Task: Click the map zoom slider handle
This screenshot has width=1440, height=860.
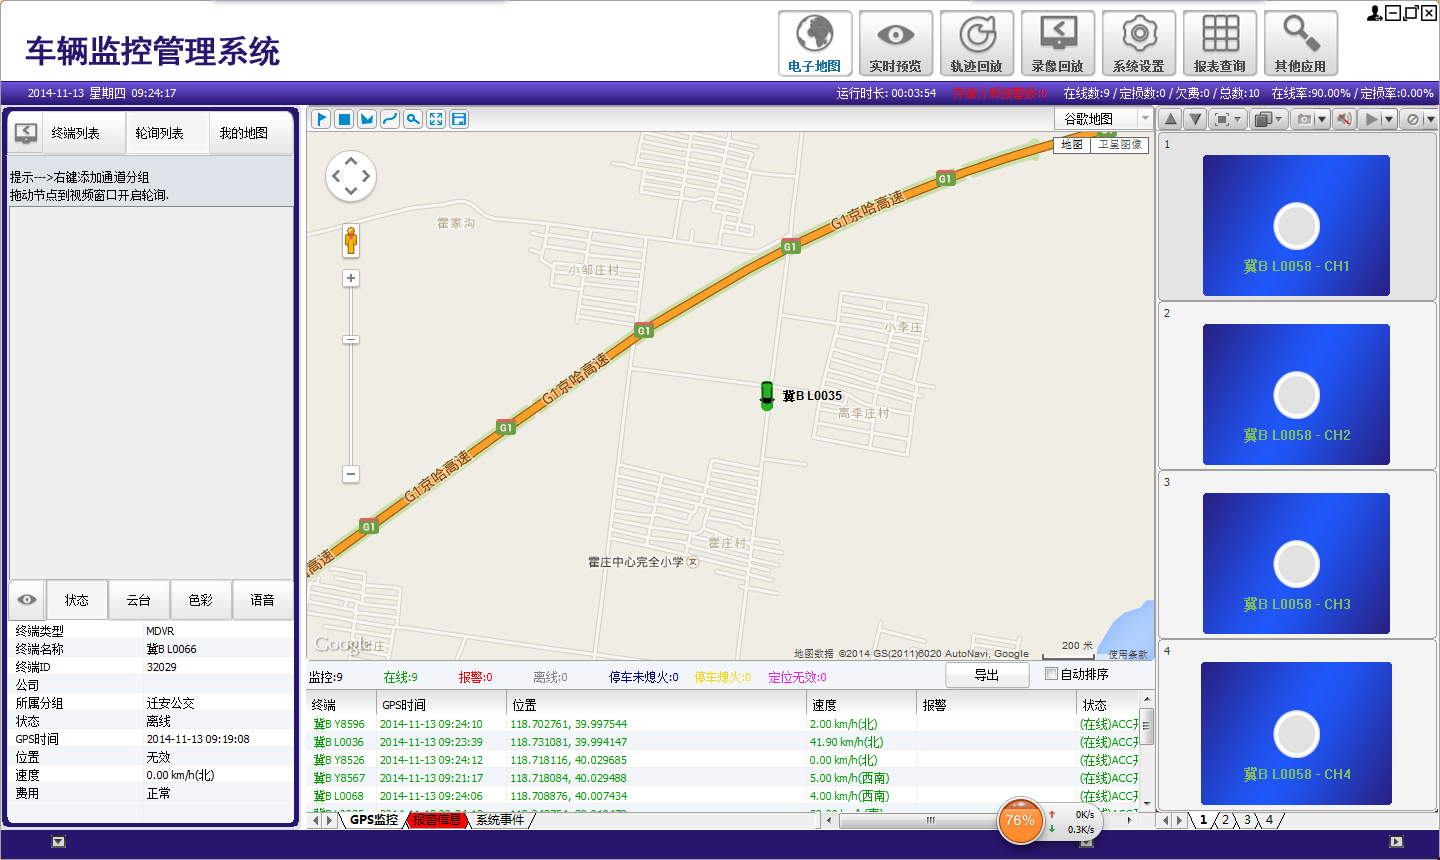Action: pyautogui.click(x=351, y=340)
